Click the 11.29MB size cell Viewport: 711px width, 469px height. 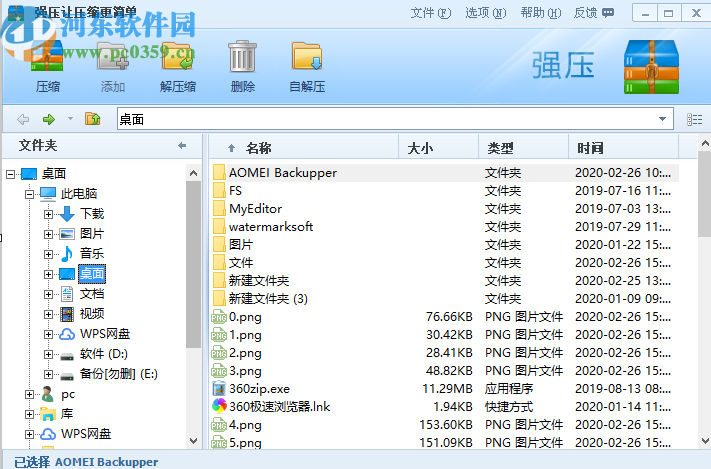point(447,389)
